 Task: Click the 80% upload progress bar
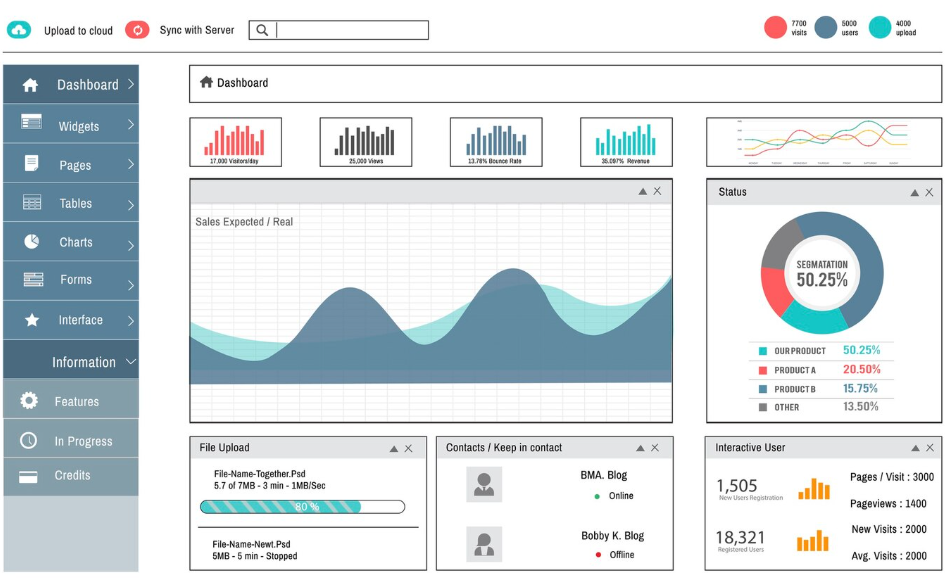coord(302,507)
